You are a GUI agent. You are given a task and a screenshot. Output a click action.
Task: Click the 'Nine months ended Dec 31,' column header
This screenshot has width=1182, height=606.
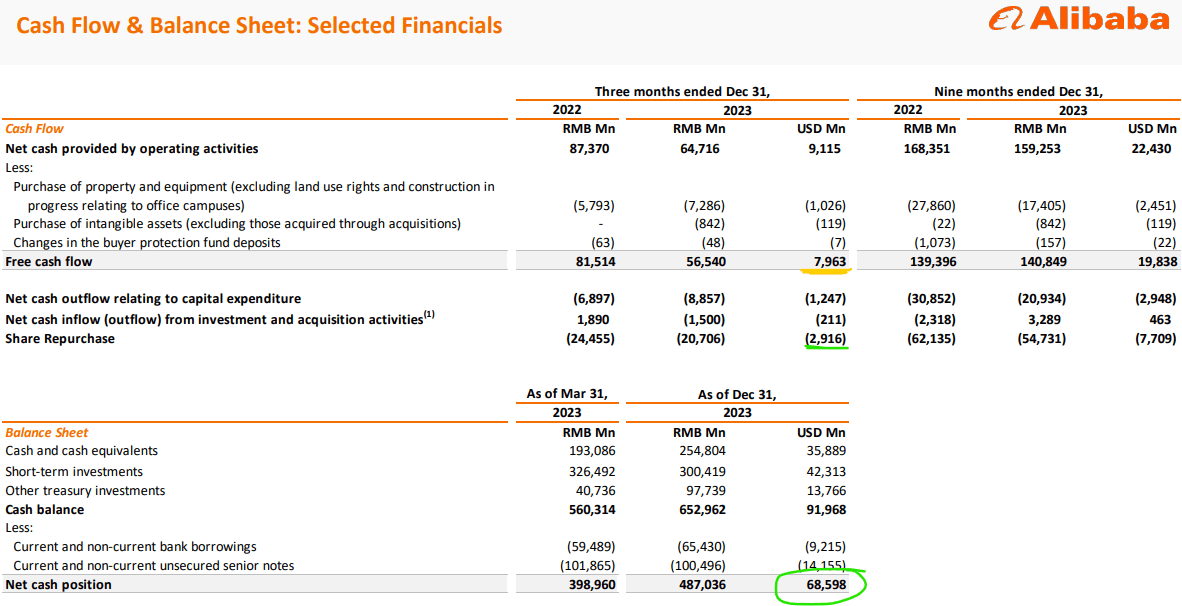[x=1019, y=91]
